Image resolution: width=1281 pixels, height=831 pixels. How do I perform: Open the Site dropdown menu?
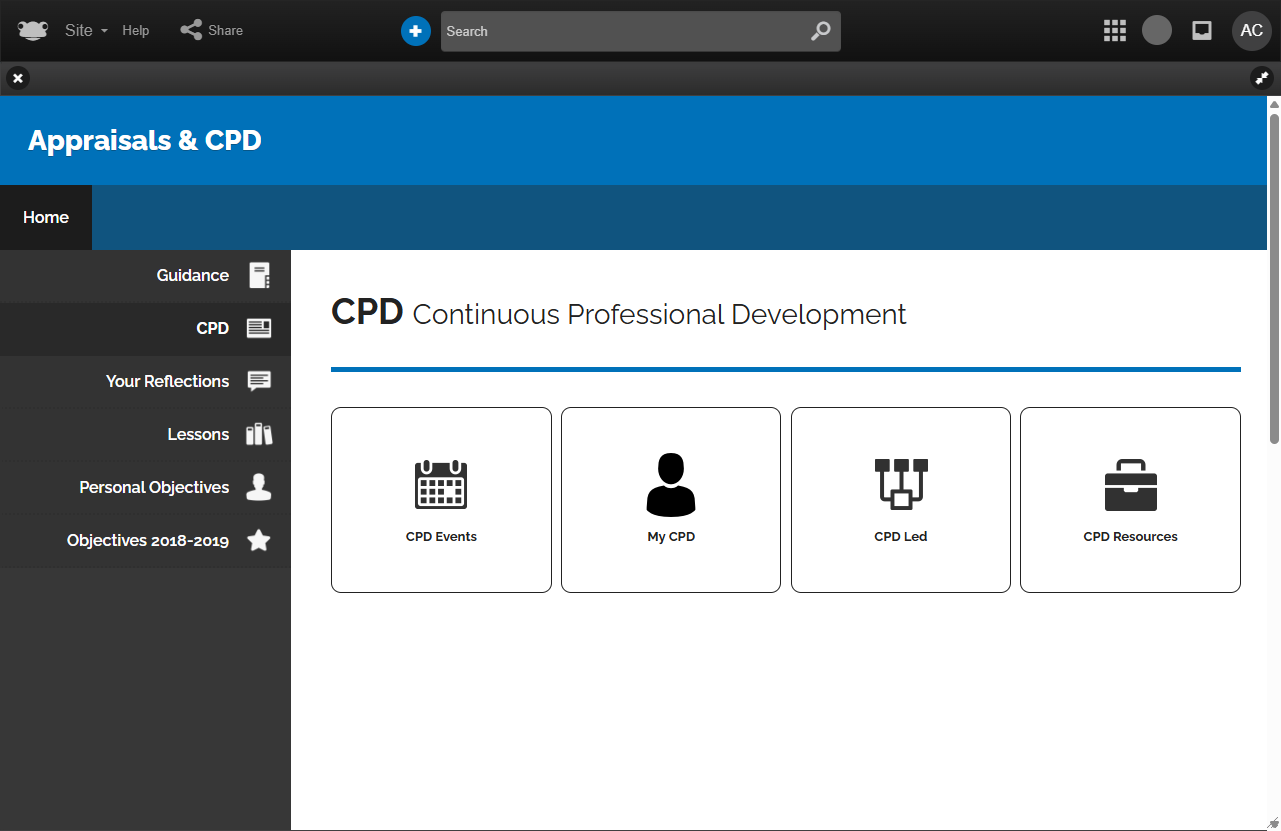click(x=85, y=30)
